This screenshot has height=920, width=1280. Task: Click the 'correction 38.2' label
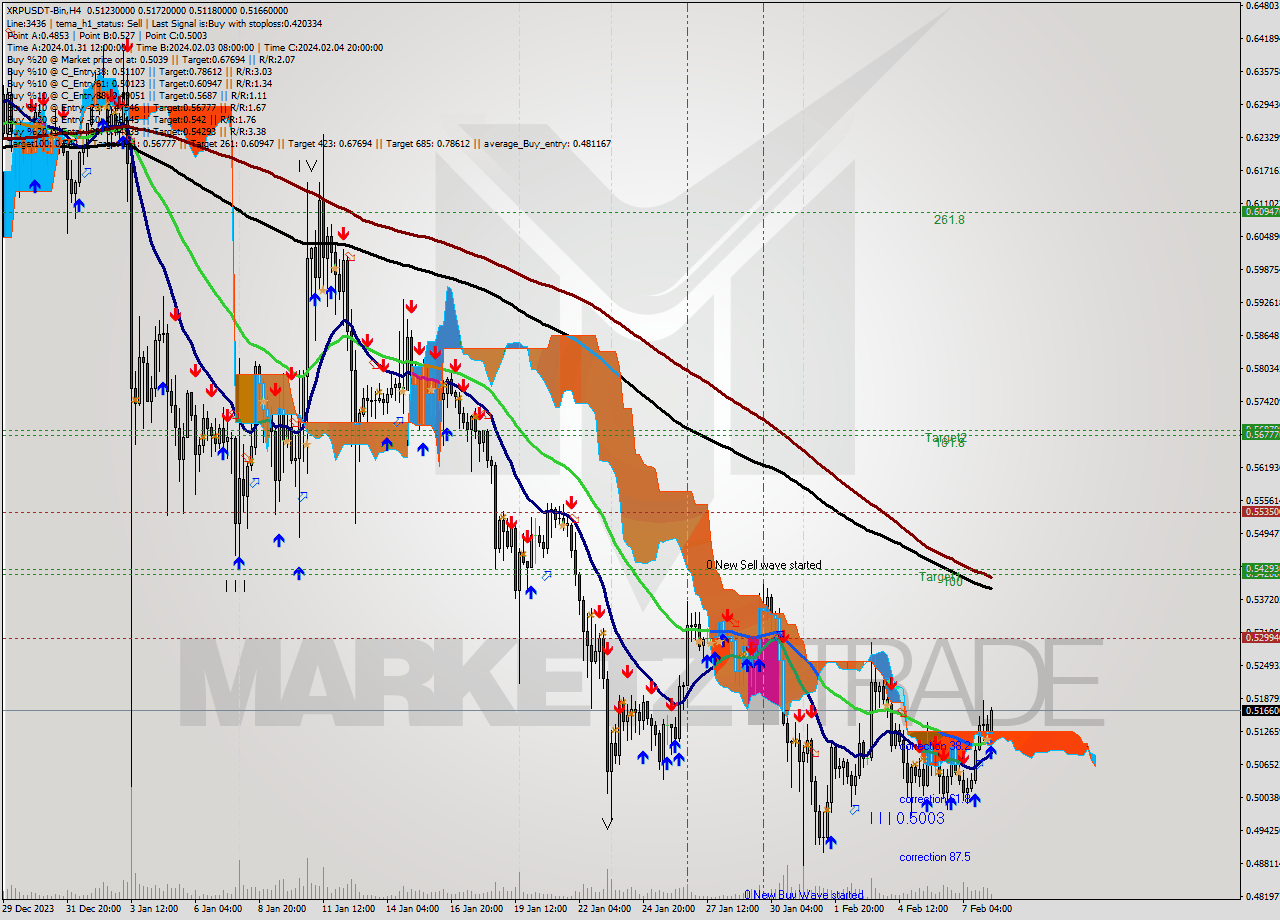click(935, 745)
